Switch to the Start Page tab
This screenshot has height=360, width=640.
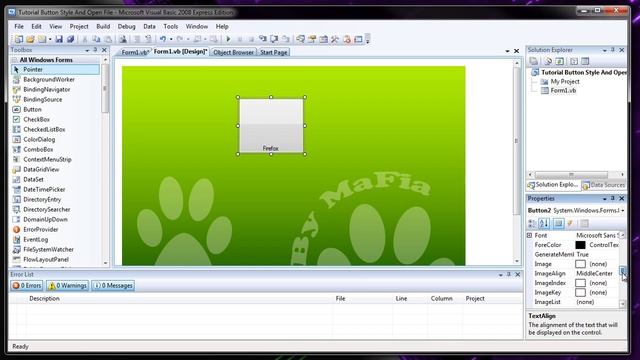pos(273,52)
